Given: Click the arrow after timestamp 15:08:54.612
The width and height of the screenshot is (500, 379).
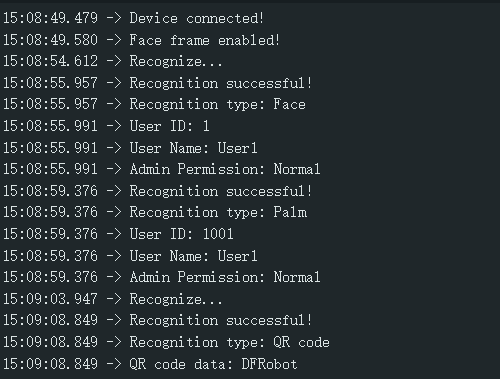Looking at the screenshot, I should [x=114, y=61].
